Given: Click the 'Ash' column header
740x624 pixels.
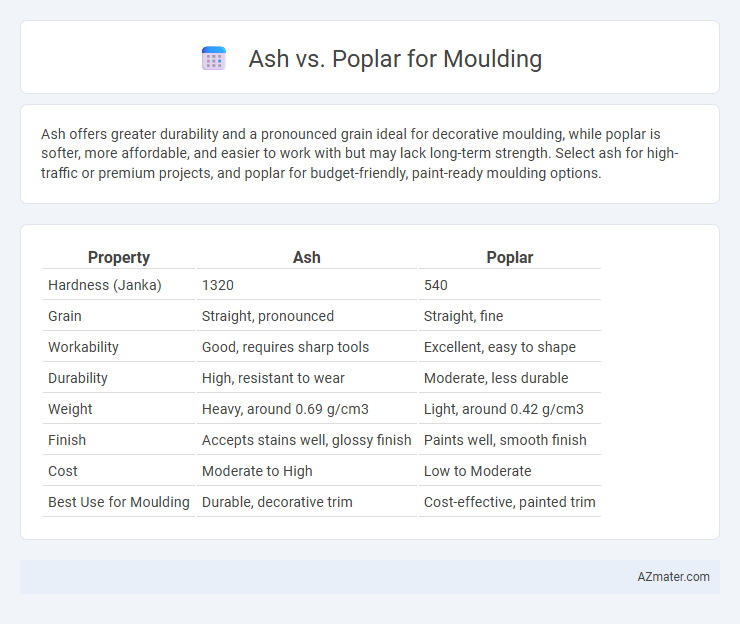Looking at the screenshot, I should 307,257.
